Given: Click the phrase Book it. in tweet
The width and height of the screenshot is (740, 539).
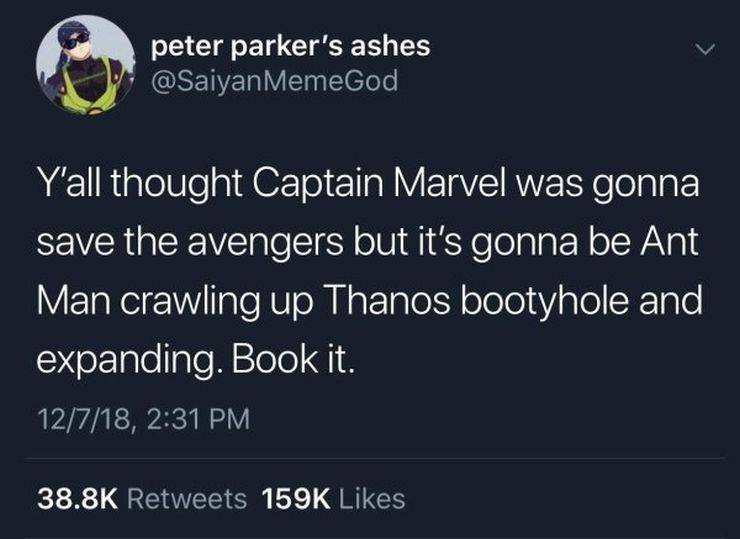Looking at the screenshot, I should (292, 360).
